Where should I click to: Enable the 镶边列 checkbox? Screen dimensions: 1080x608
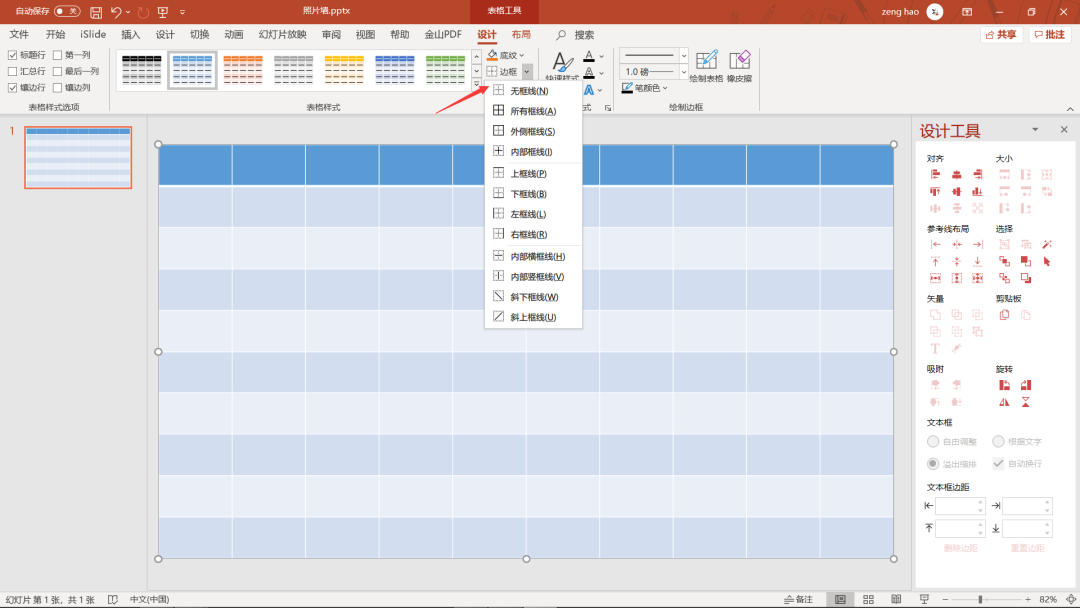[58, 87]
